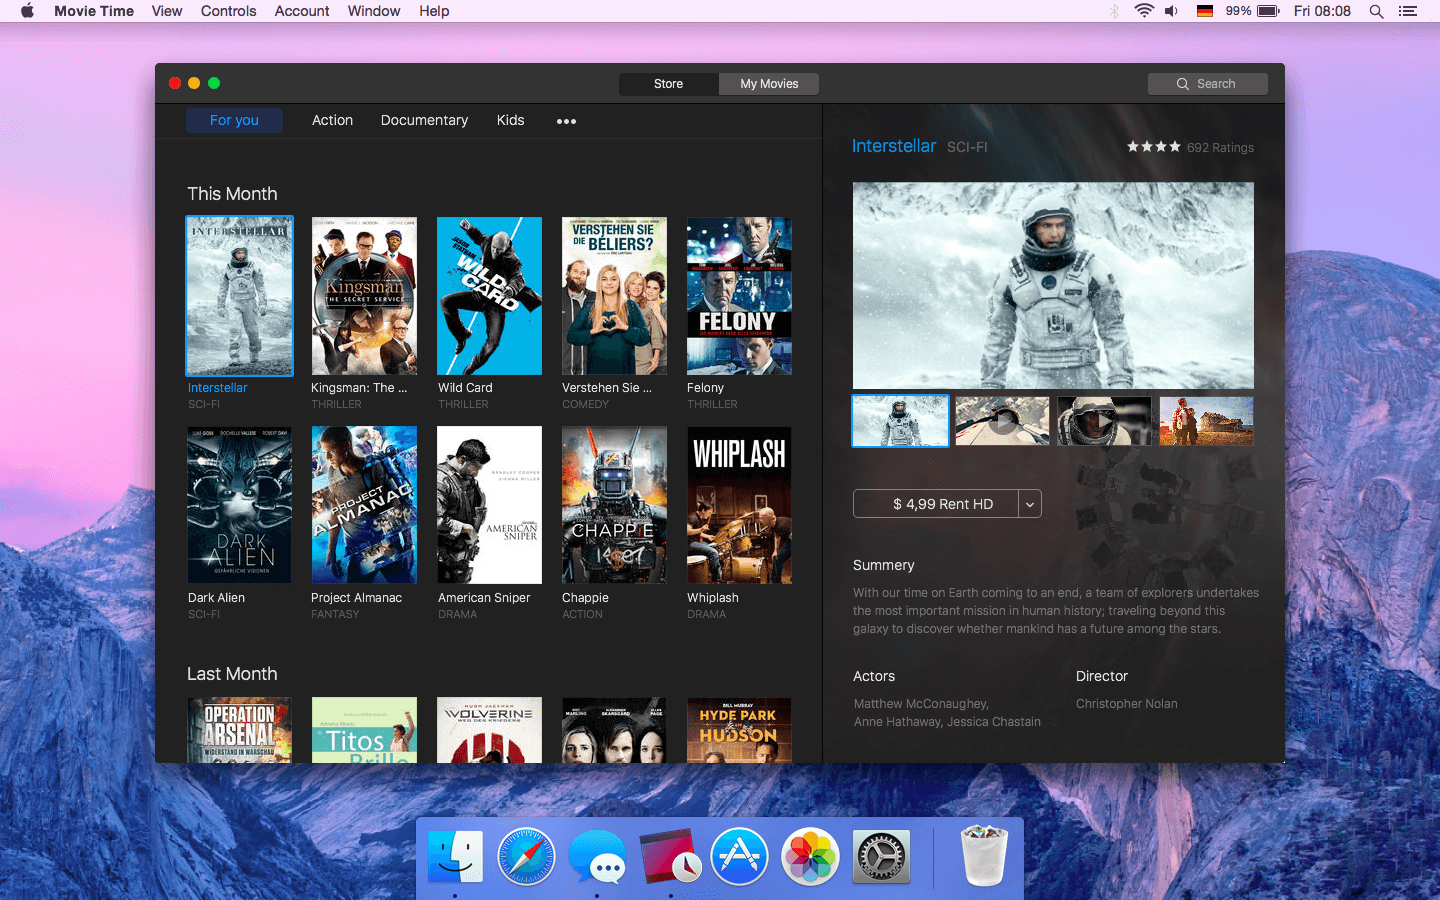
Task: Select the Hyde Park on Hudson poster
Action: (739, 730)
